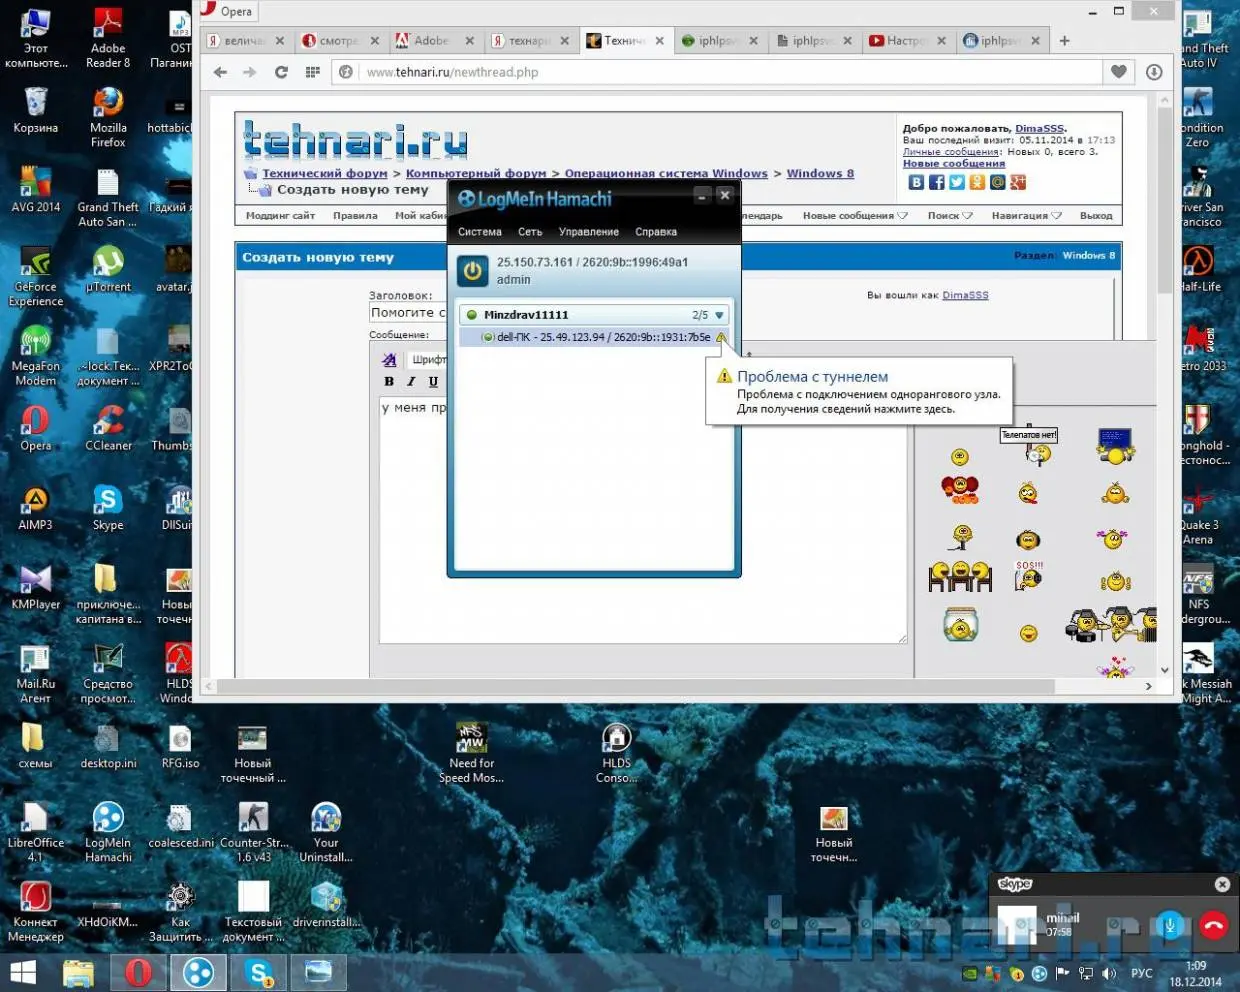This screenshot has width=1240, height=992.
Task: Click the volume tray icon
Action: [x=1109, y=973]
